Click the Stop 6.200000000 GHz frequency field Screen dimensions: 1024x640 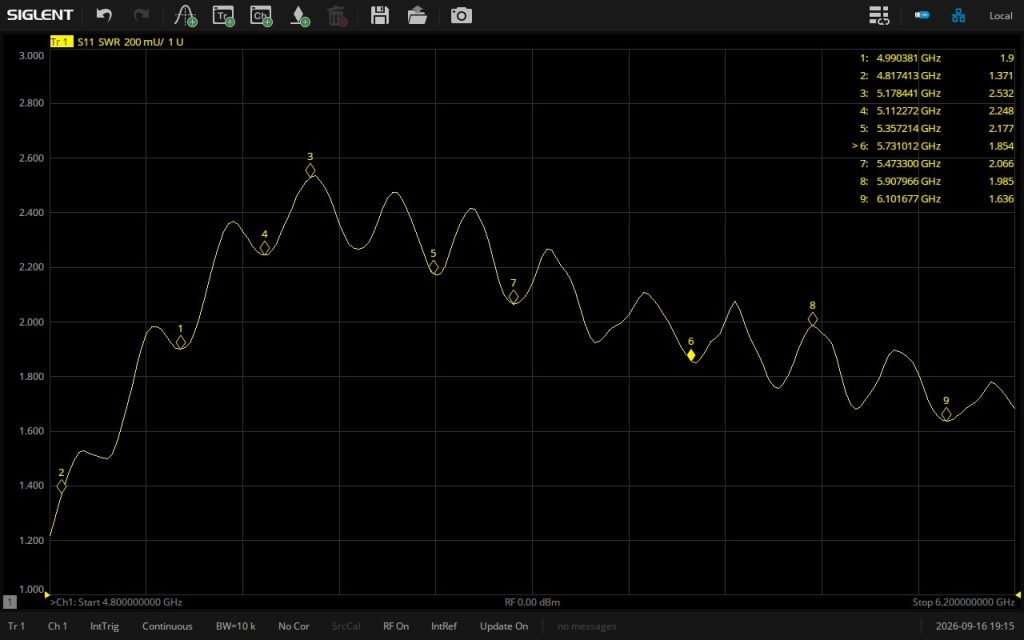963,602
